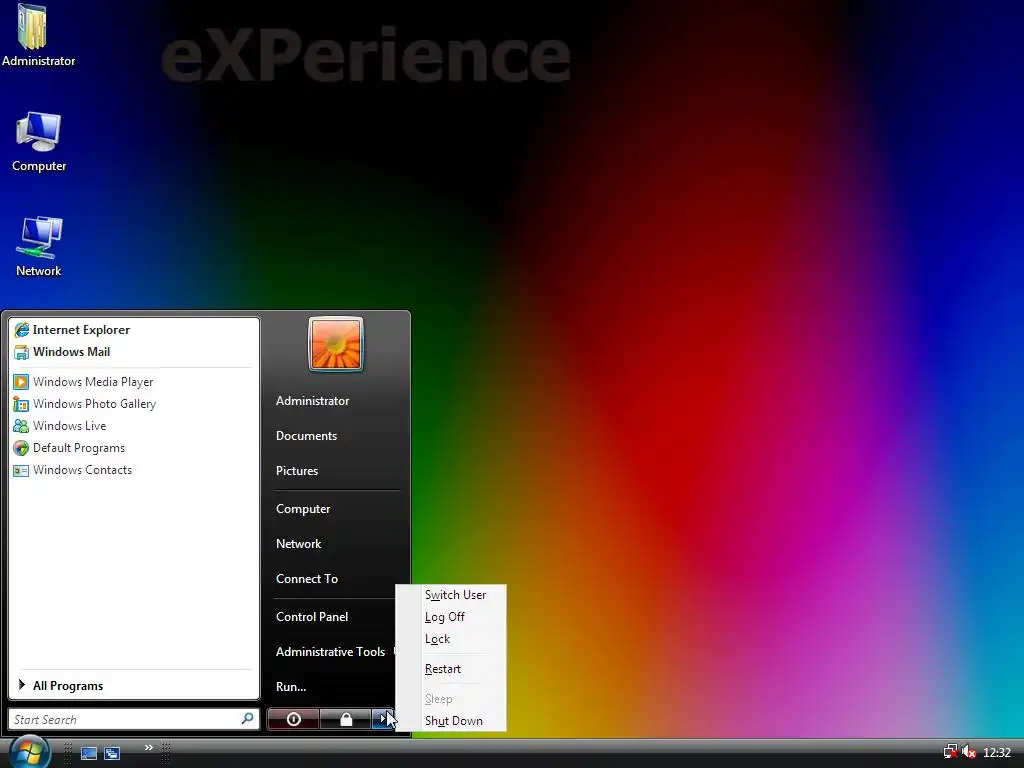Click the Windows Photo Gallery icon

click(21, 404)
